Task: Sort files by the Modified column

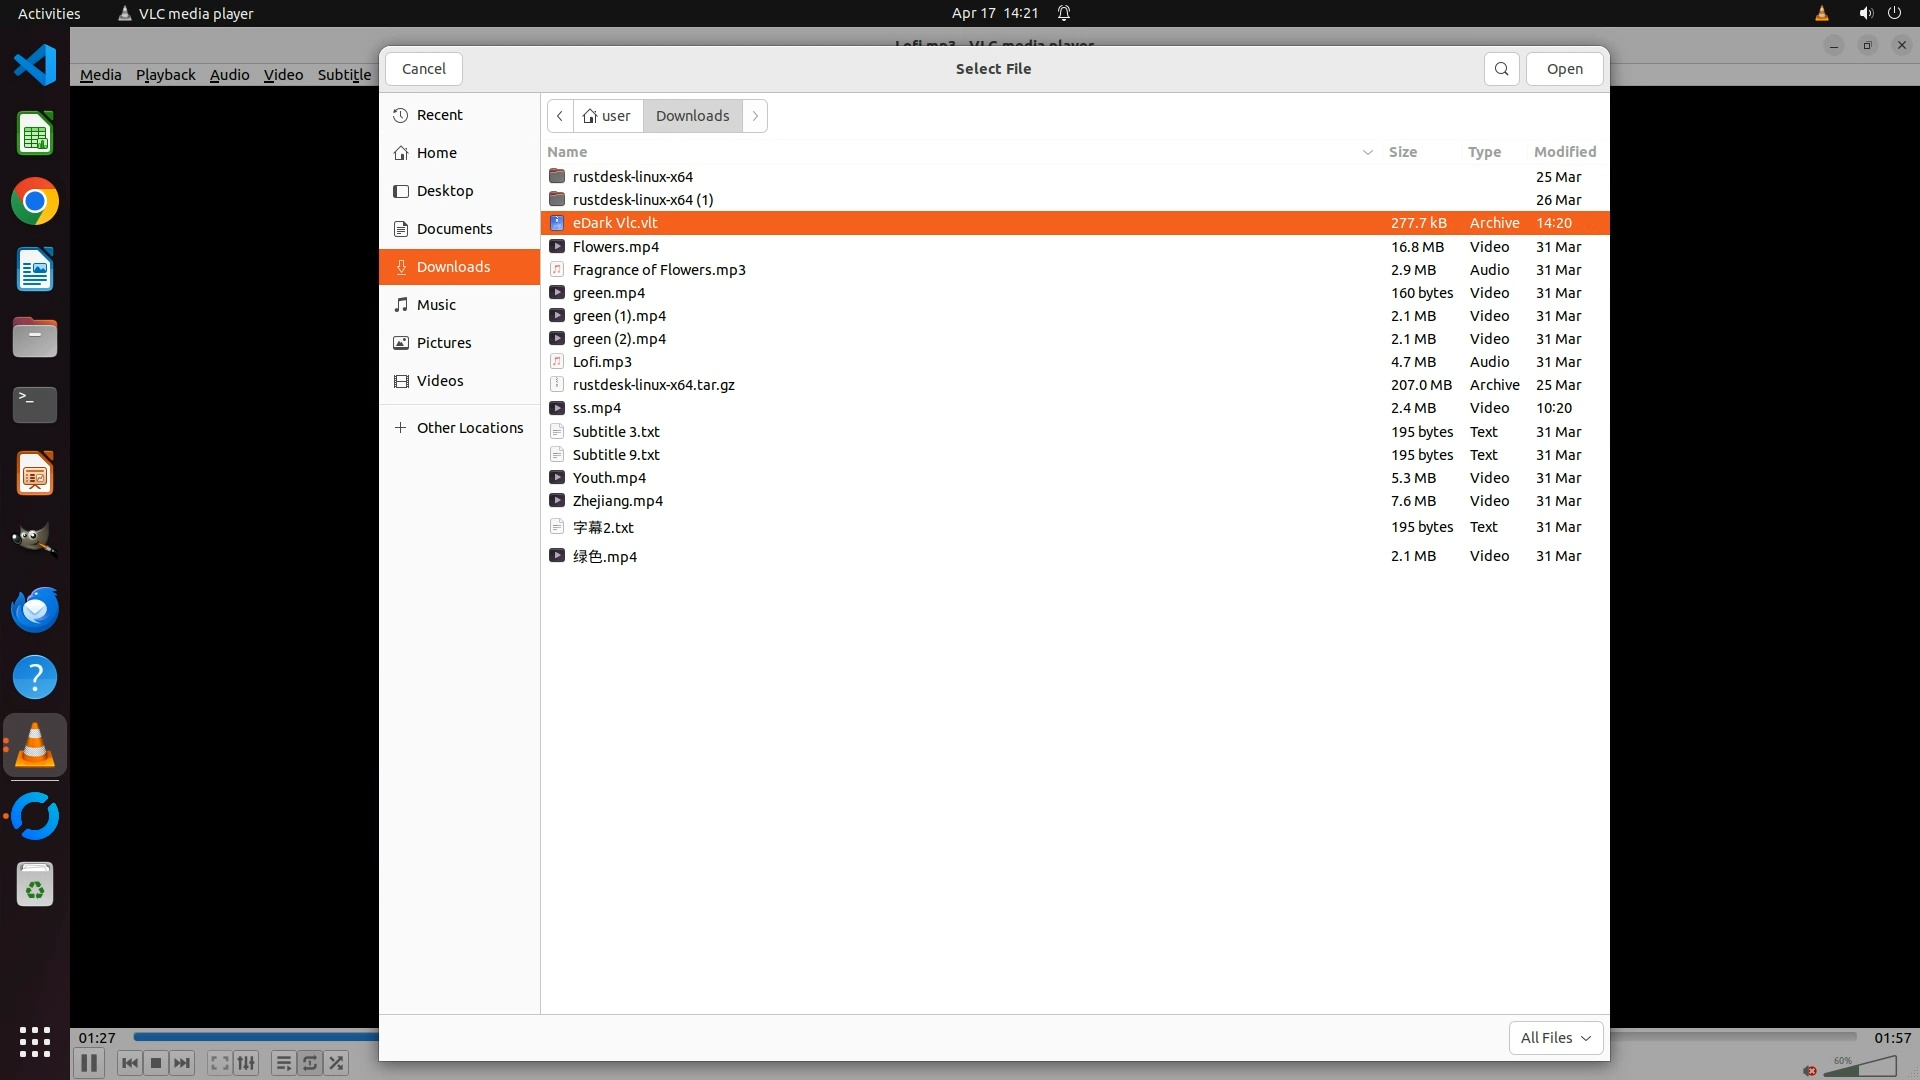Action: pos(1564,152)
